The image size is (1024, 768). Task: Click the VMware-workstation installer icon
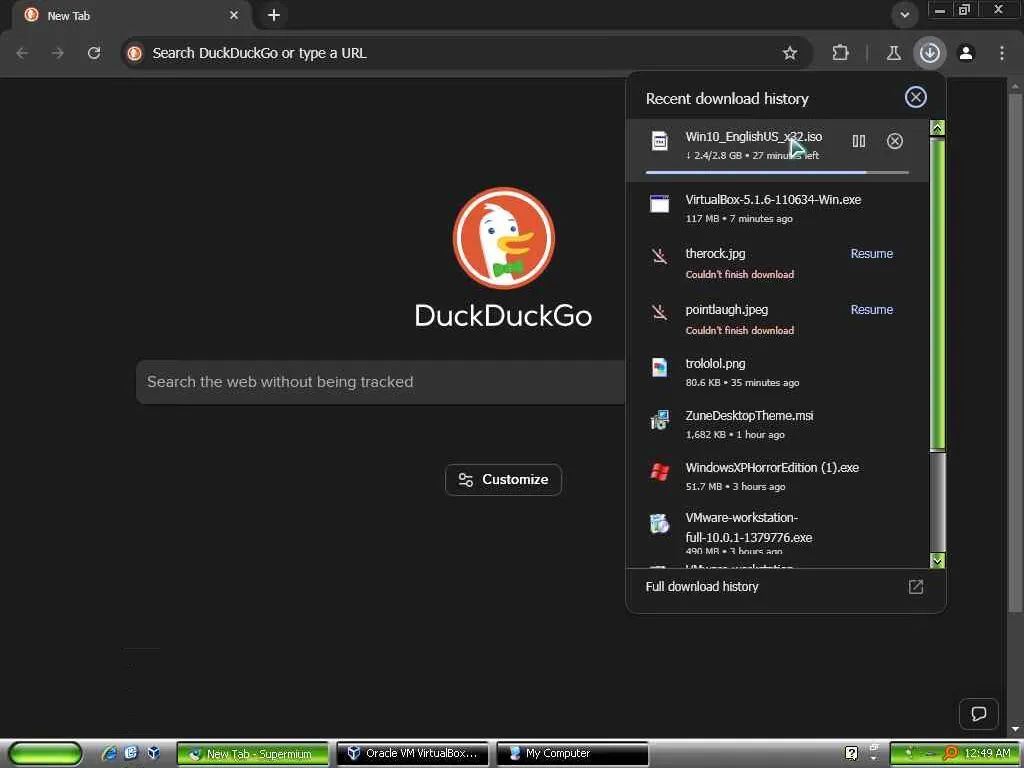(660, 524)
